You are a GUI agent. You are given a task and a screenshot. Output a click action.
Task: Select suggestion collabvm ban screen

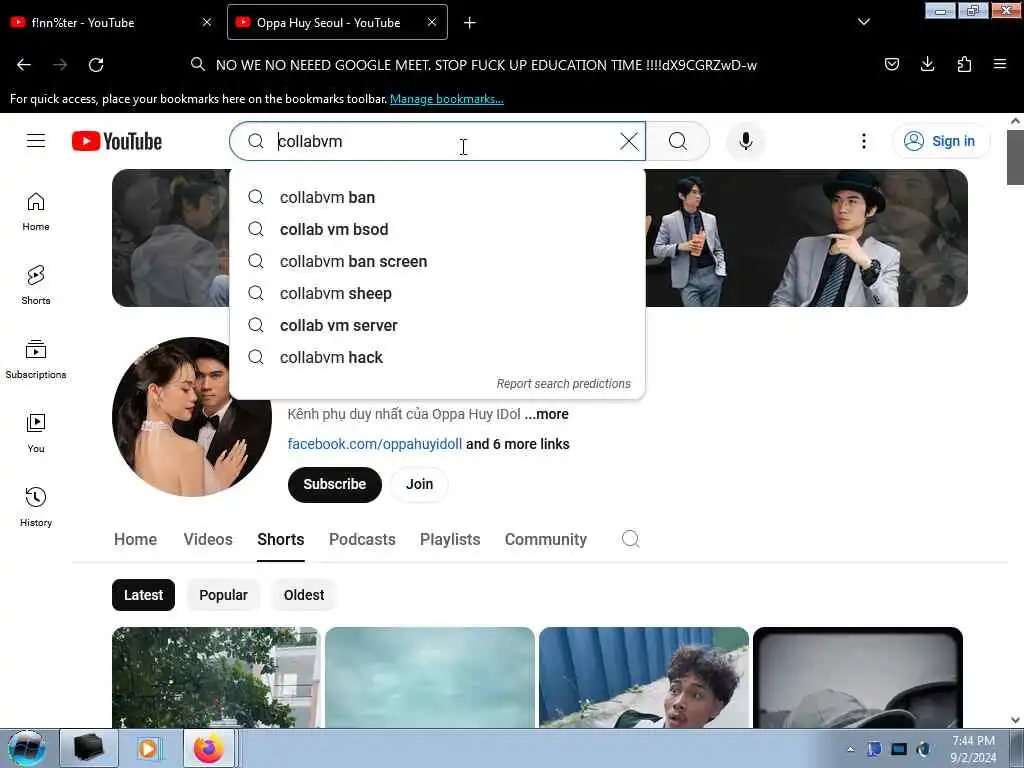point(438,261)
